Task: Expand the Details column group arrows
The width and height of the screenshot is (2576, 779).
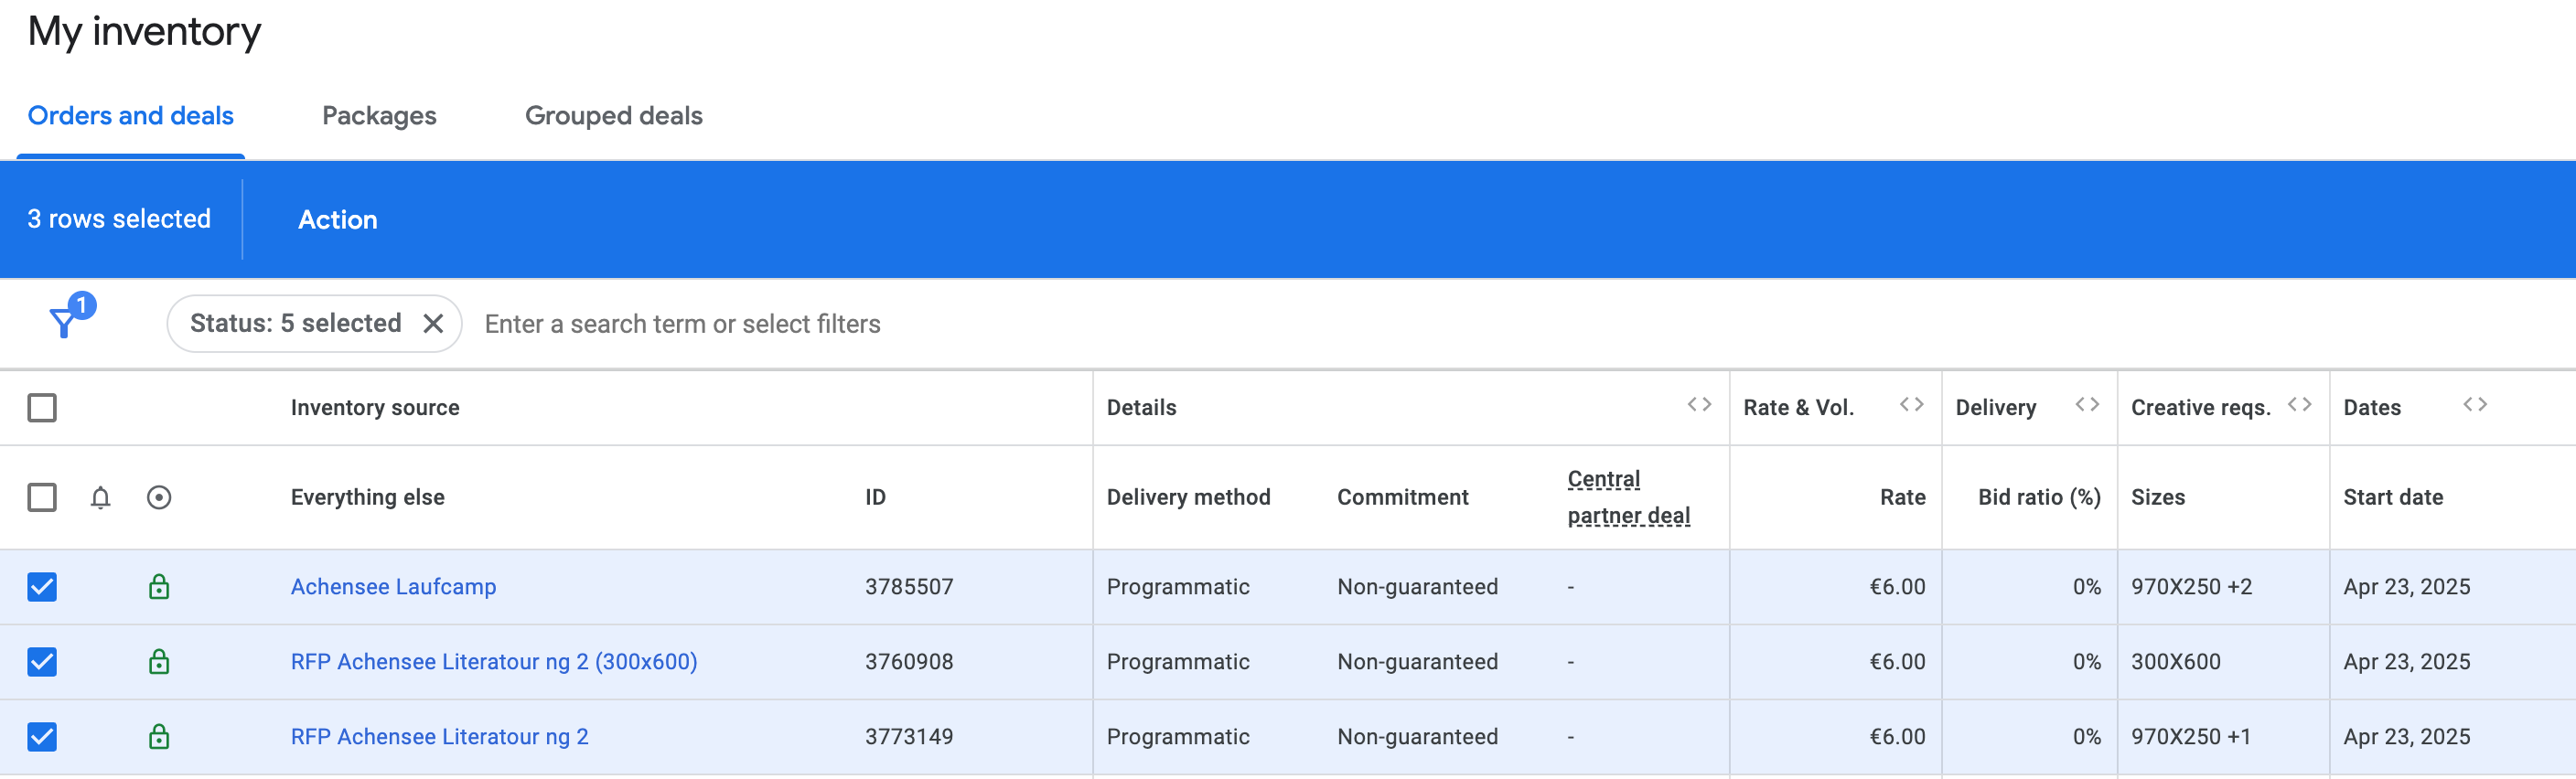Action: coord(1699,405)
